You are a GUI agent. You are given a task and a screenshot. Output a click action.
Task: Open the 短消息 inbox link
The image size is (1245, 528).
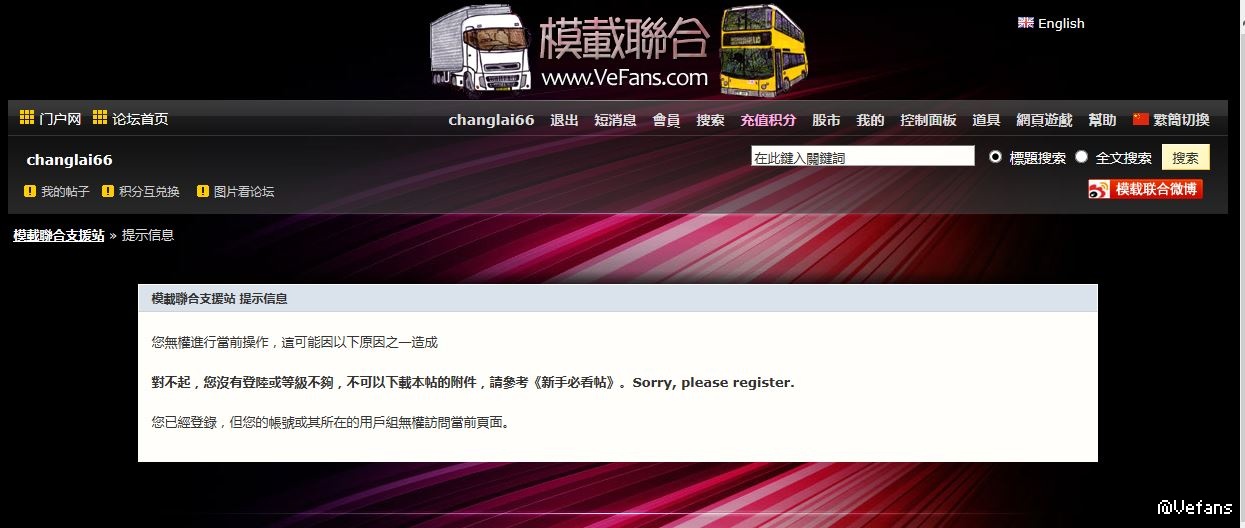pyautogui.click(x=615, y=120)
